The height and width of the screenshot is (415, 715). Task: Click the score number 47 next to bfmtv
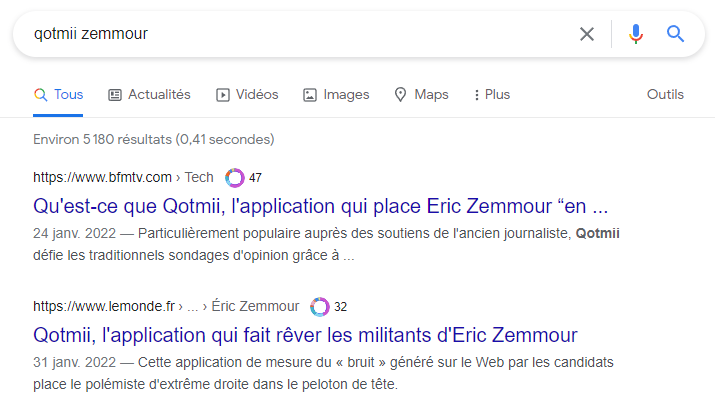256,178
